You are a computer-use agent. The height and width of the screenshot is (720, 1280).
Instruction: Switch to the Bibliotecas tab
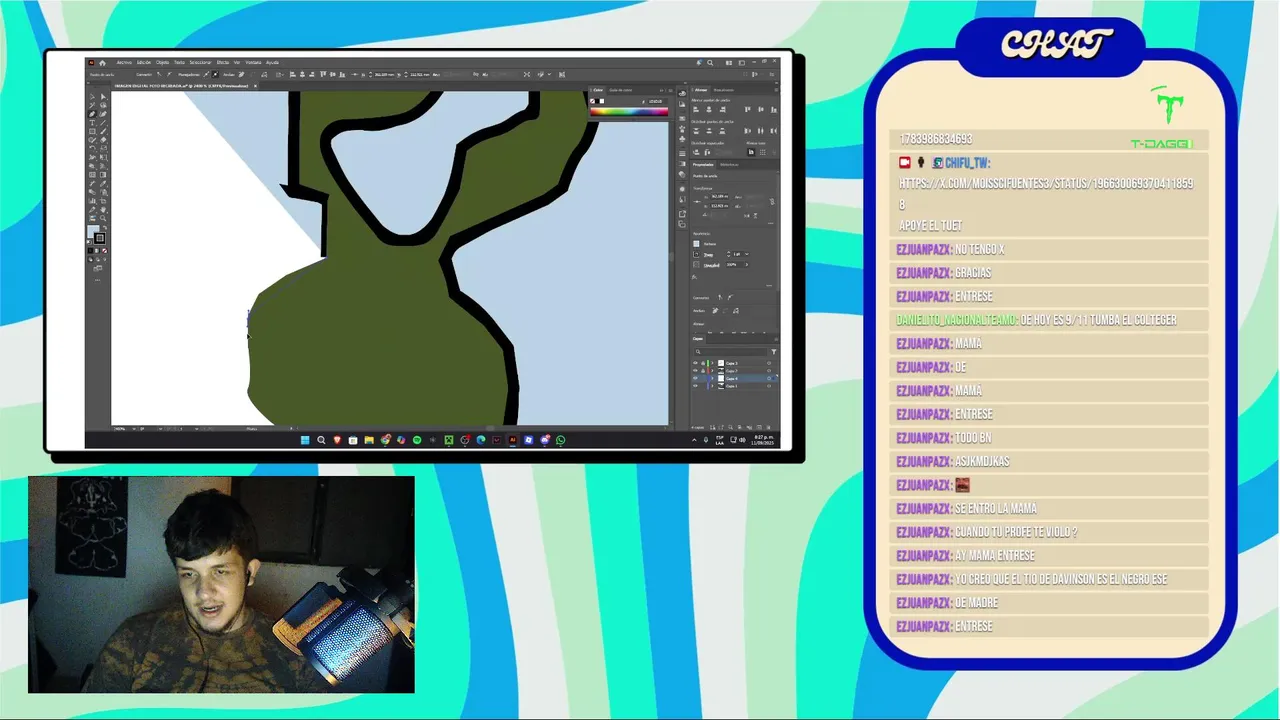728,164
